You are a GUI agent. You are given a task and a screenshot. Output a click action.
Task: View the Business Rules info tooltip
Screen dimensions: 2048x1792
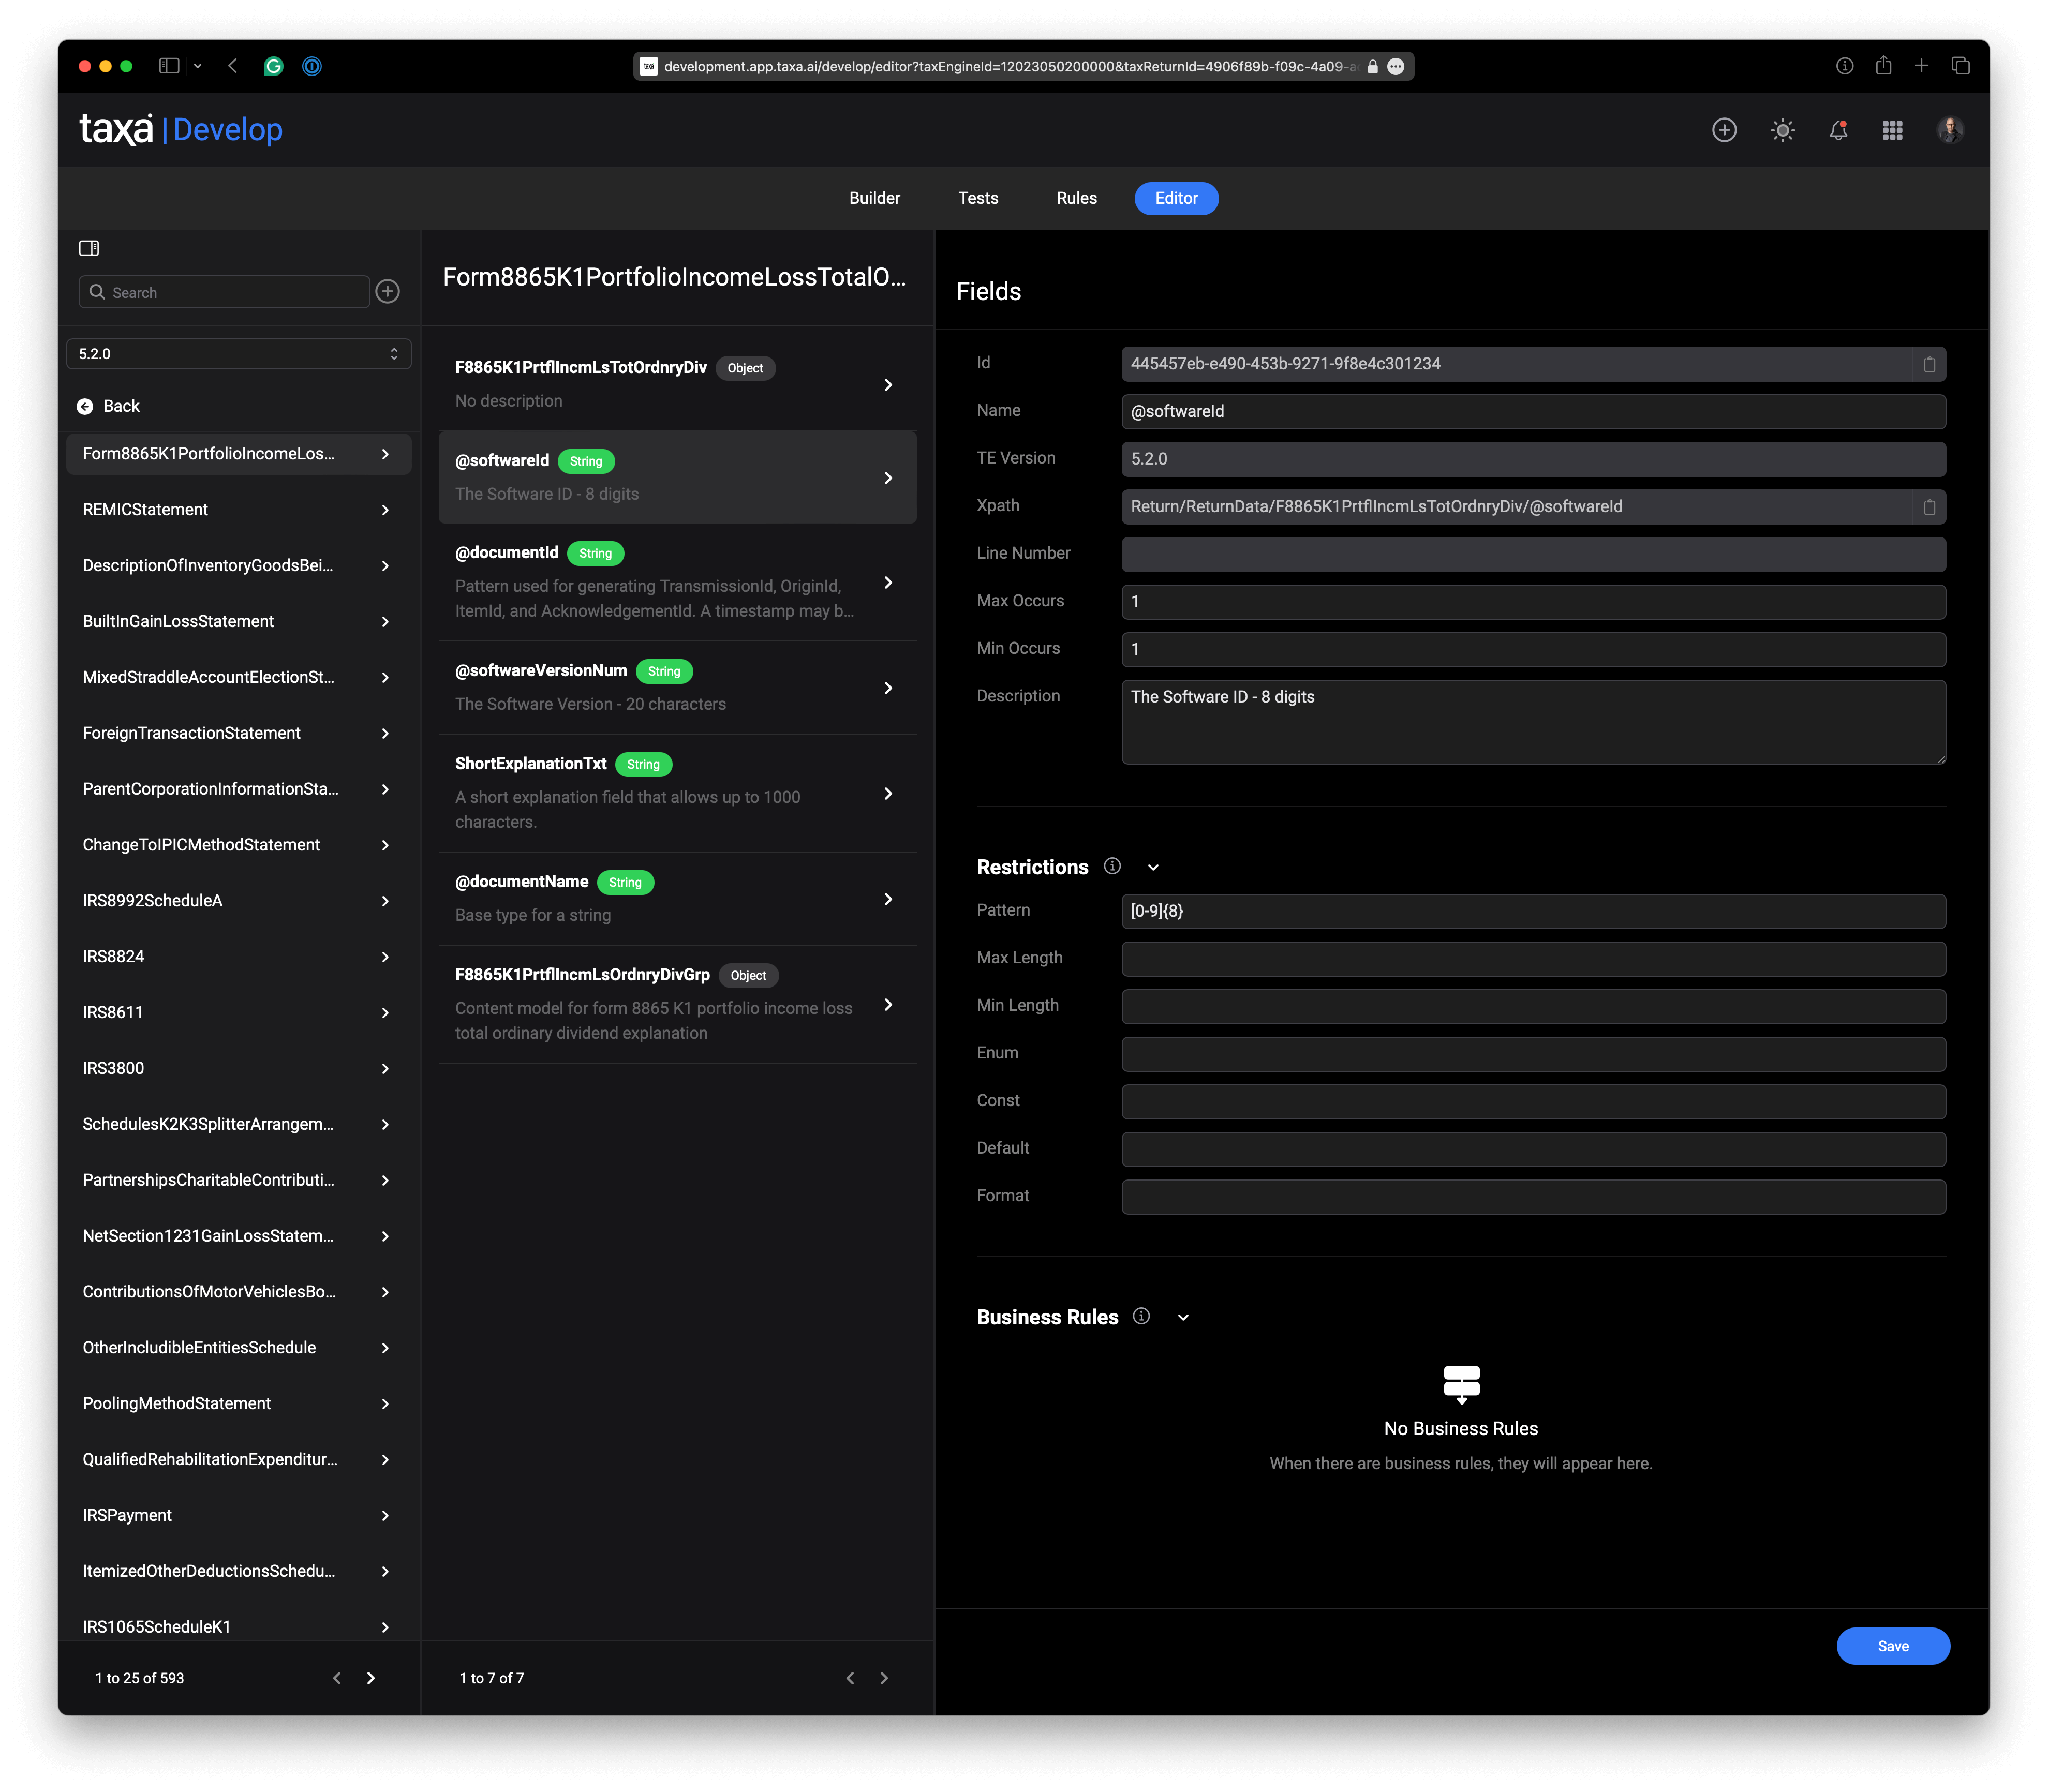(1141, 1317)
